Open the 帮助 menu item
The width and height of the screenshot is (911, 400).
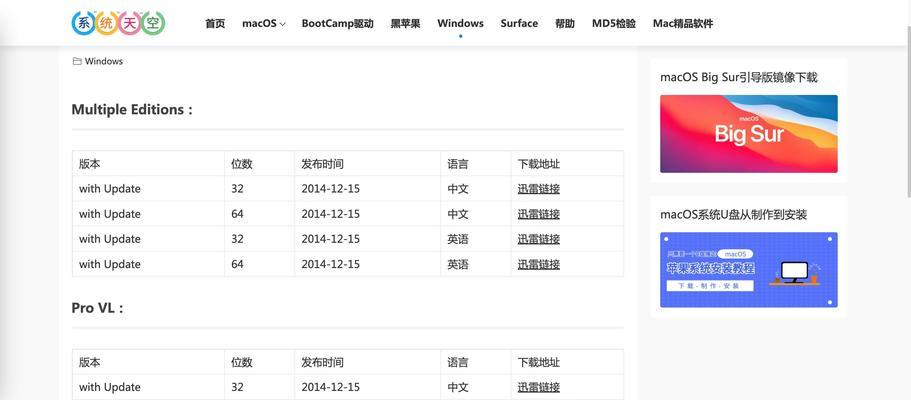565,24
